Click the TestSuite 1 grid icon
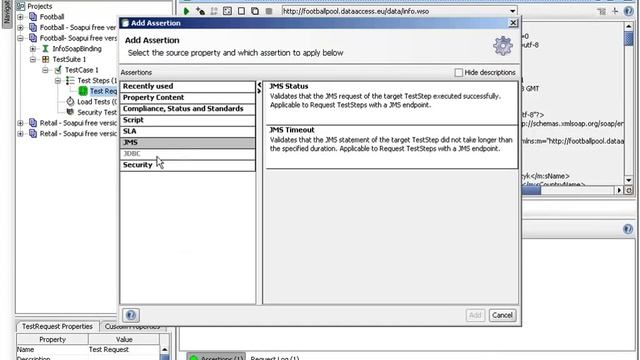Screen dimensions: 640x360 coord(45,59)
